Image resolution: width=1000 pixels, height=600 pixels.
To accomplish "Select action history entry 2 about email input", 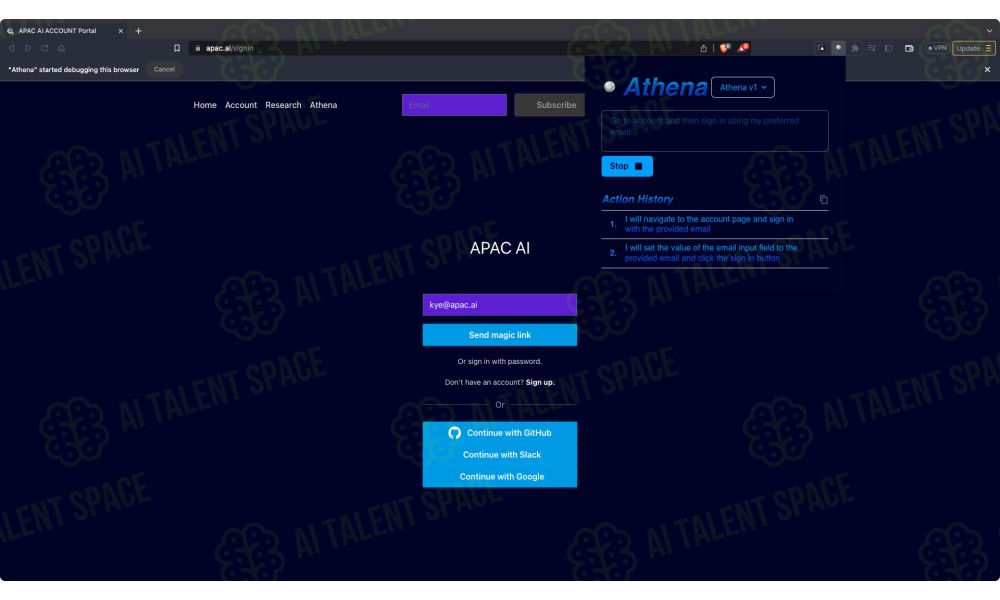I will (x=714, y=253).
